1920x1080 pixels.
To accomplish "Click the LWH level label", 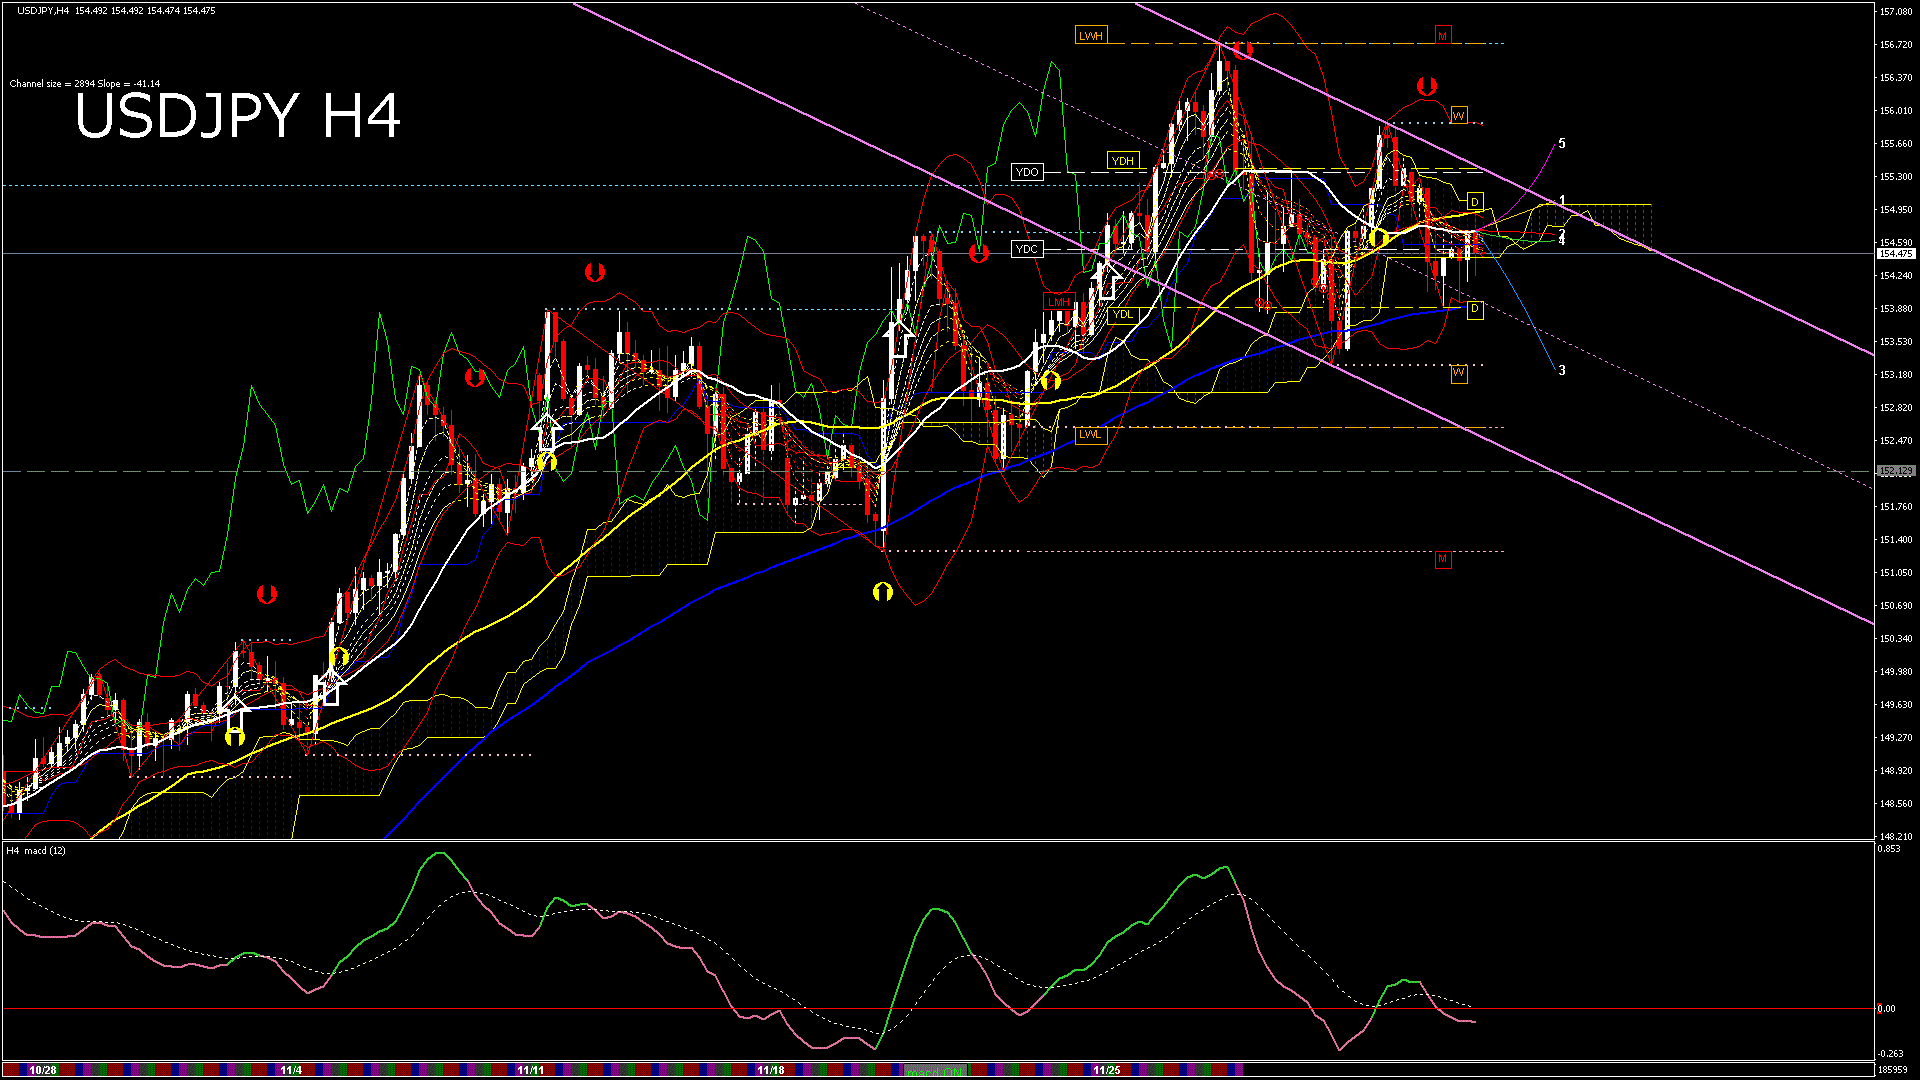I will click(1090, 36).
